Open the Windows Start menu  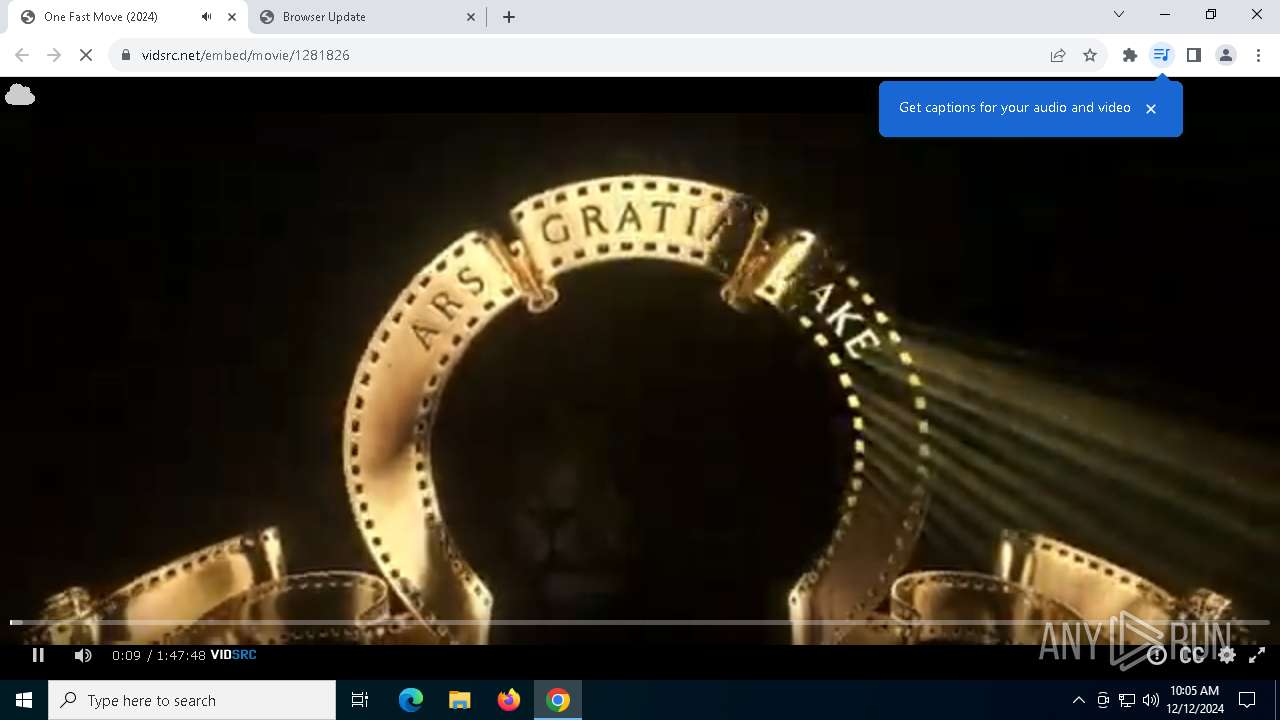pyautogui.click(x=24, y=700)
